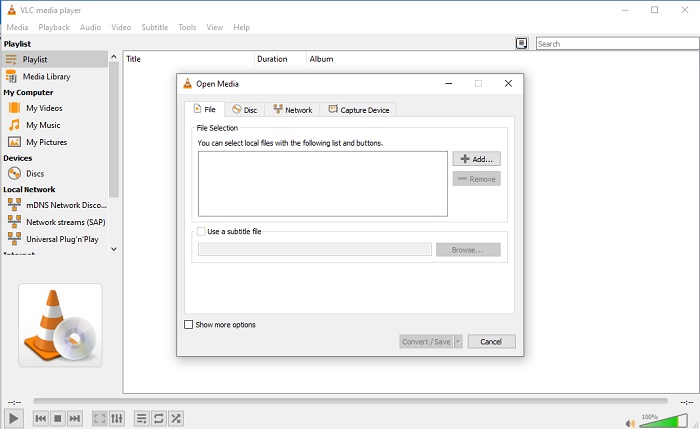Click the playback seek bar
This screenshot has height=429, width=700.
[x=350, y=401]
